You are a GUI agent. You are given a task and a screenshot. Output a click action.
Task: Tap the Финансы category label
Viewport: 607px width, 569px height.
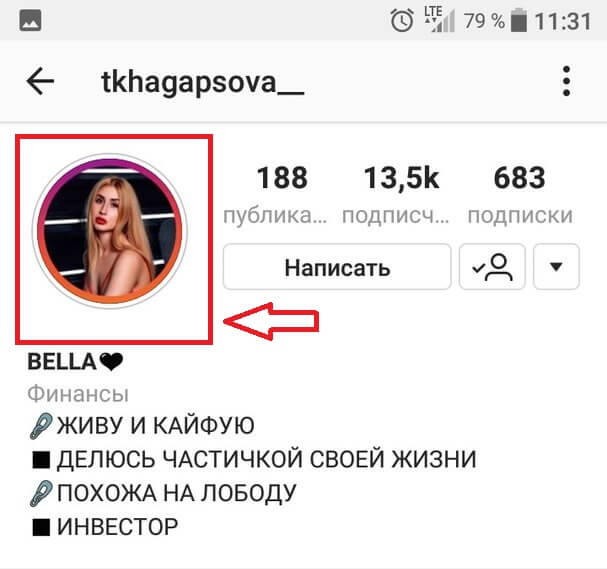(78, 394)
